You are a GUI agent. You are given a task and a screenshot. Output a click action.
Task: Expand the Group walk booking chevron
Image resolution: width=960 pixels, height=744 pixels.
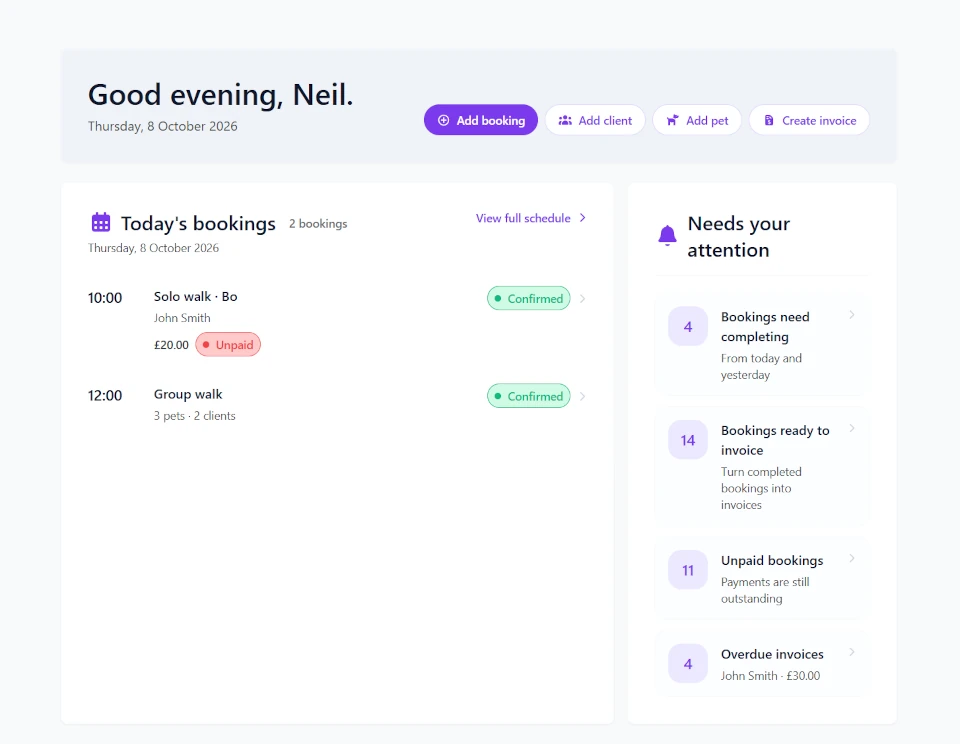click(582, 396)
